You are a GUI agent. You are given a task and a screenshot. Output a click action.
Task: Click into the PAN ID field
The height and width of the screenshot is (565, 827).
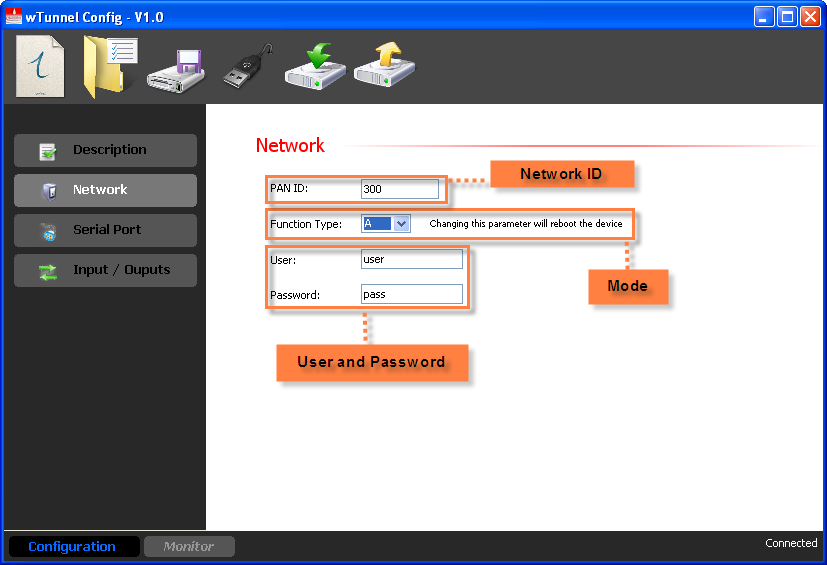point(399,189)
